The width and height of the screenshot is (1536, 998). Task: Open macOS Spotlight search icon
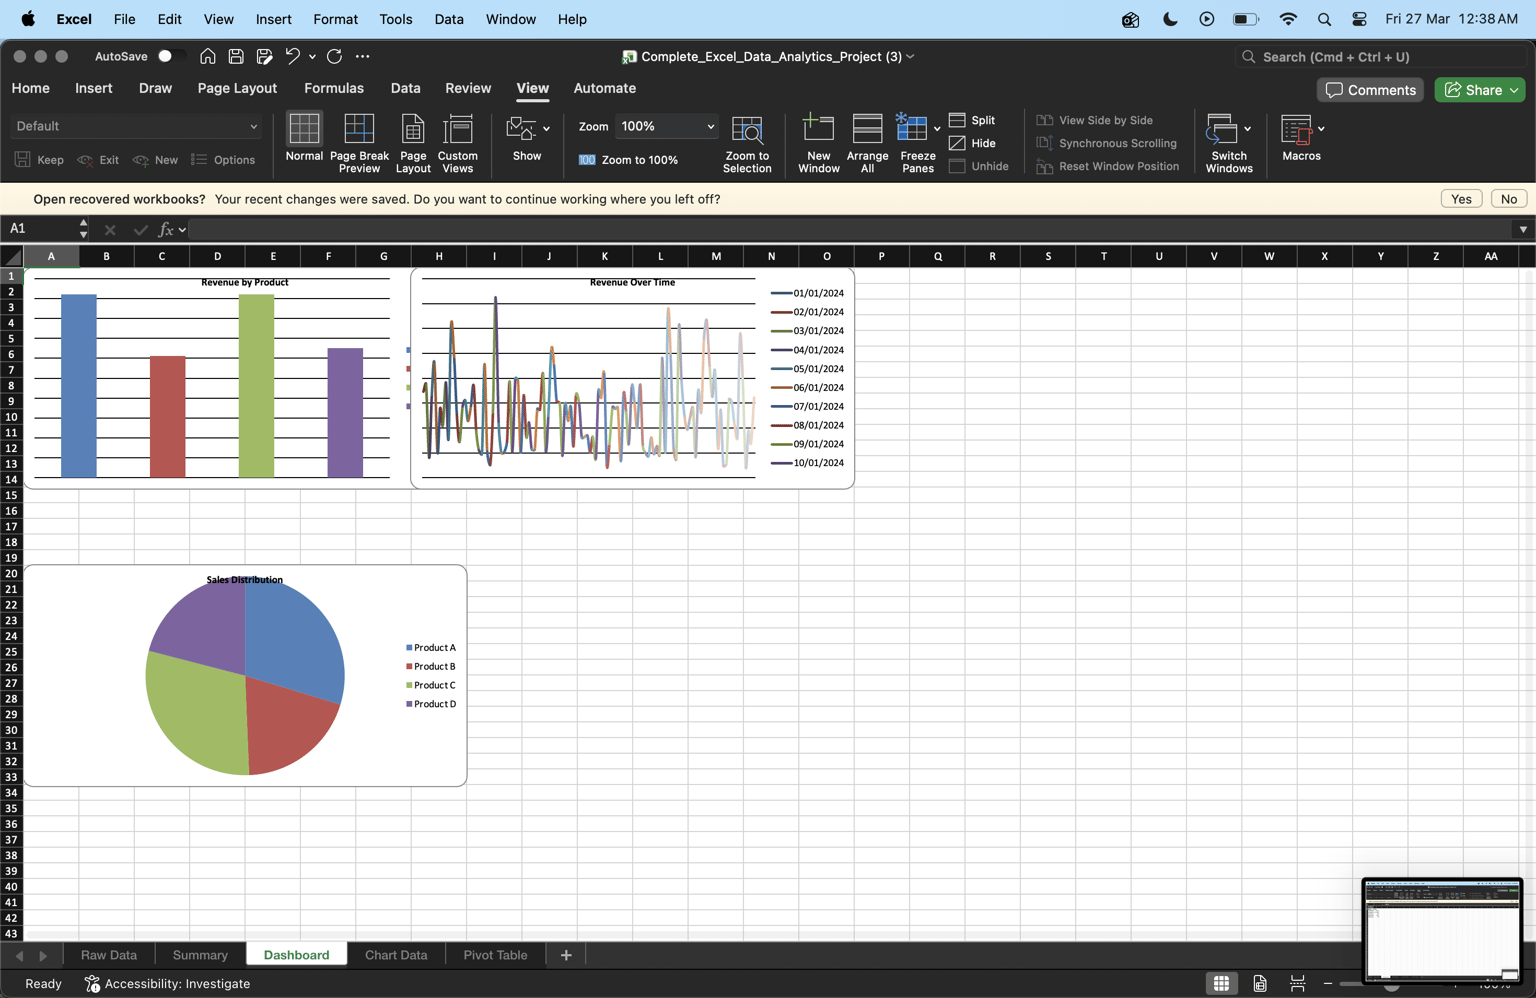1324,19
